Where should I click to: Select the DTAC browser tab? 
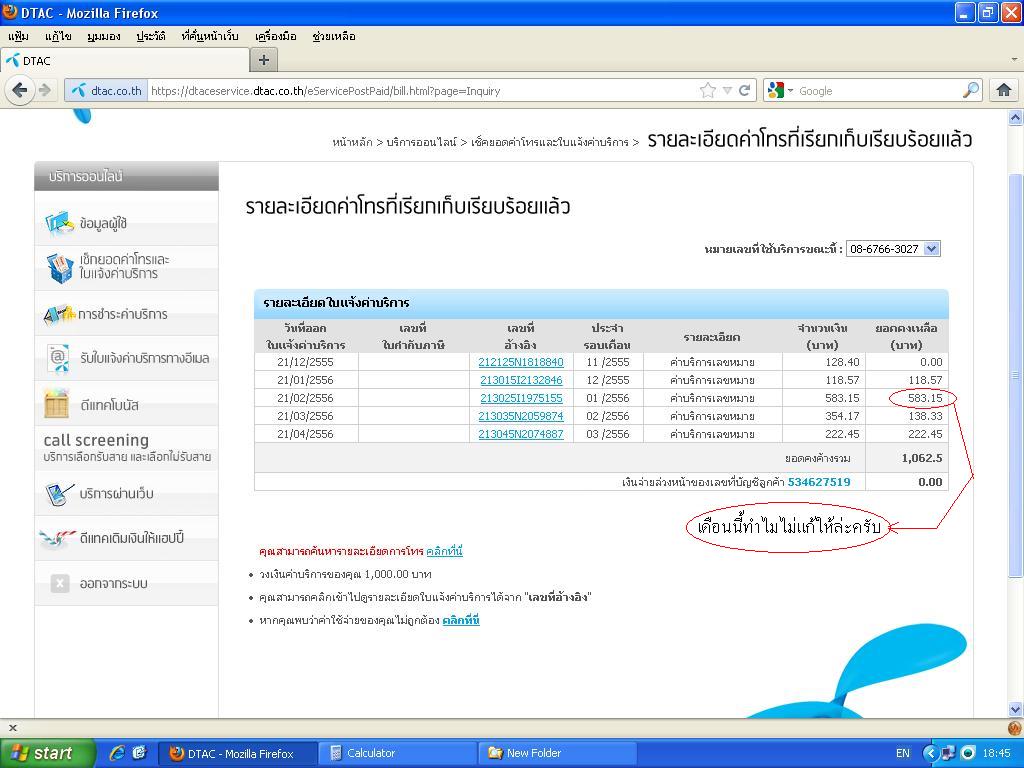point(125,61)
